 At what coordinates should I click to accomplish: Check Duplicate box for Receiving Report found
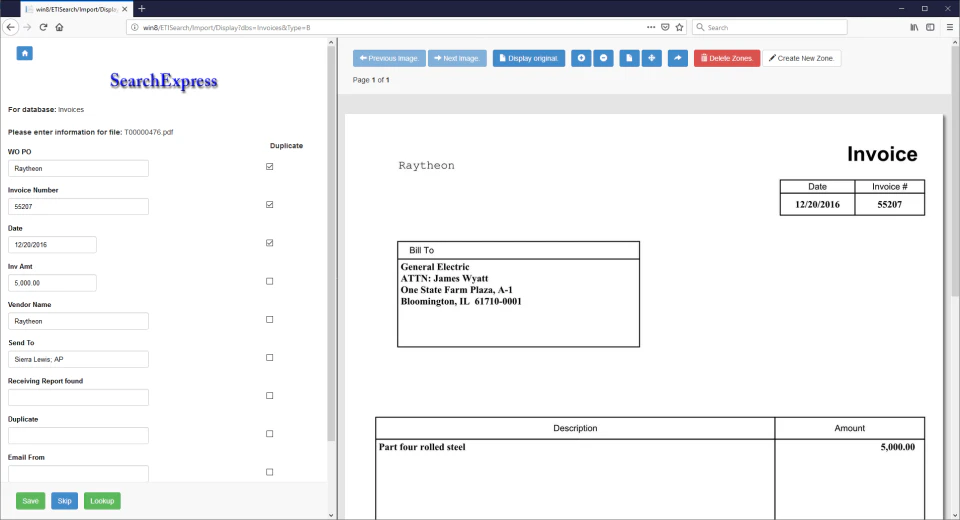(269, 396)
